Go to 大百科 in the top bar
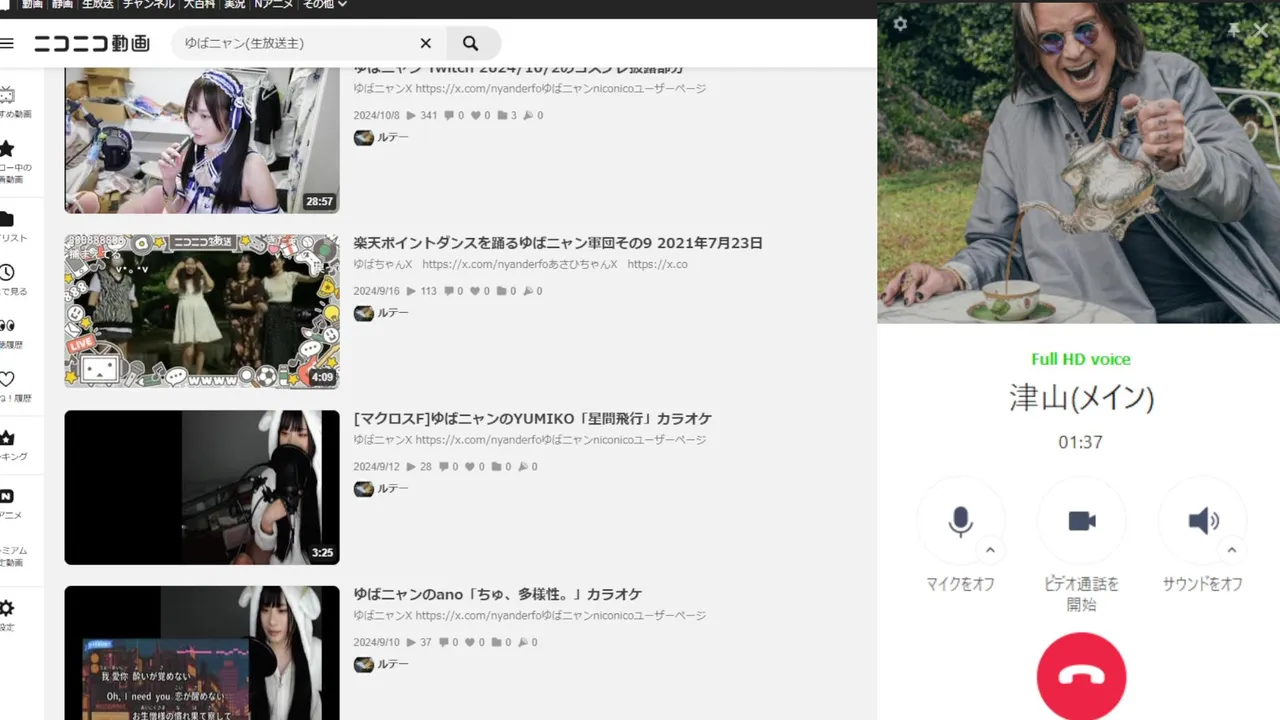 (x=198, y=5)
